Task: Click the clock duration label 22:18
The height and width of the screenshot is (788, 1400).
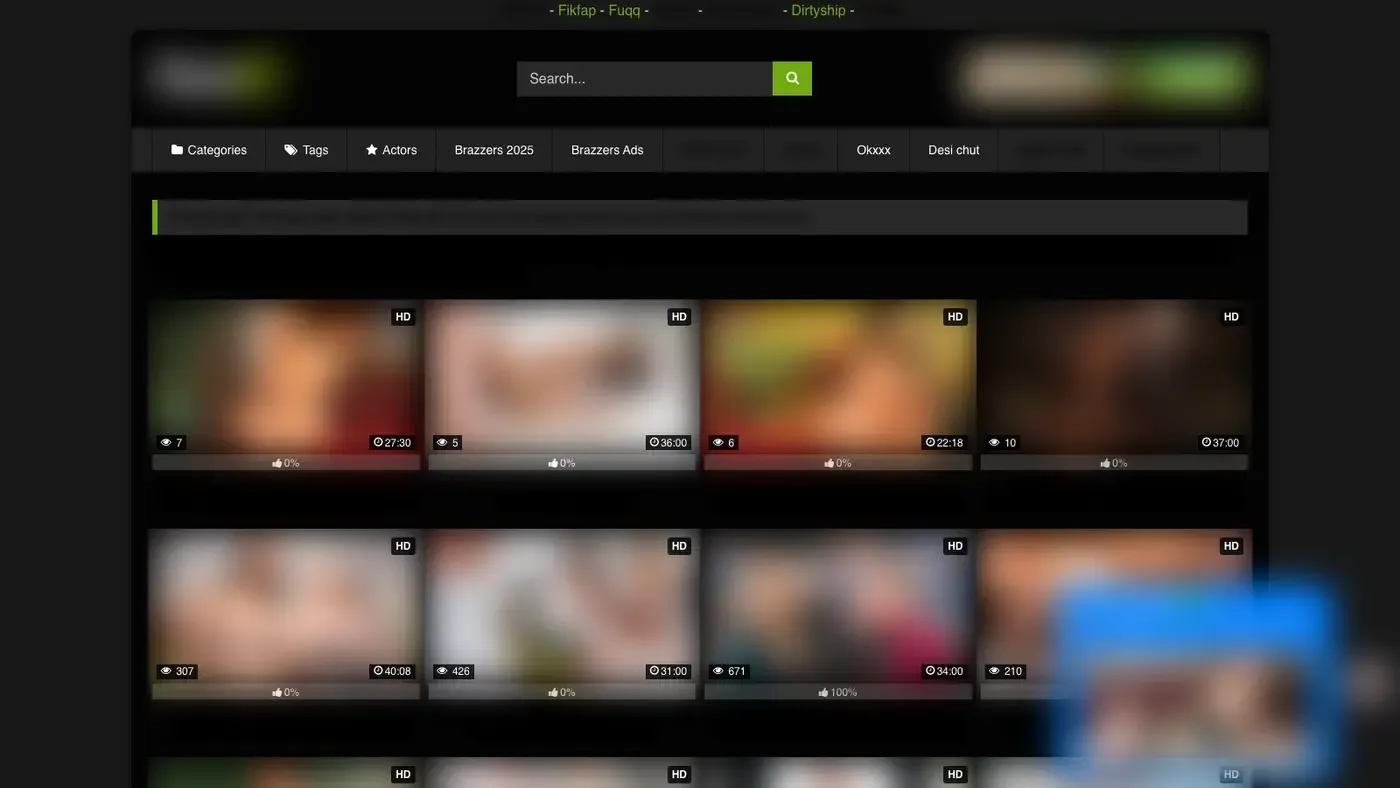Action: [x=944, y=443]
